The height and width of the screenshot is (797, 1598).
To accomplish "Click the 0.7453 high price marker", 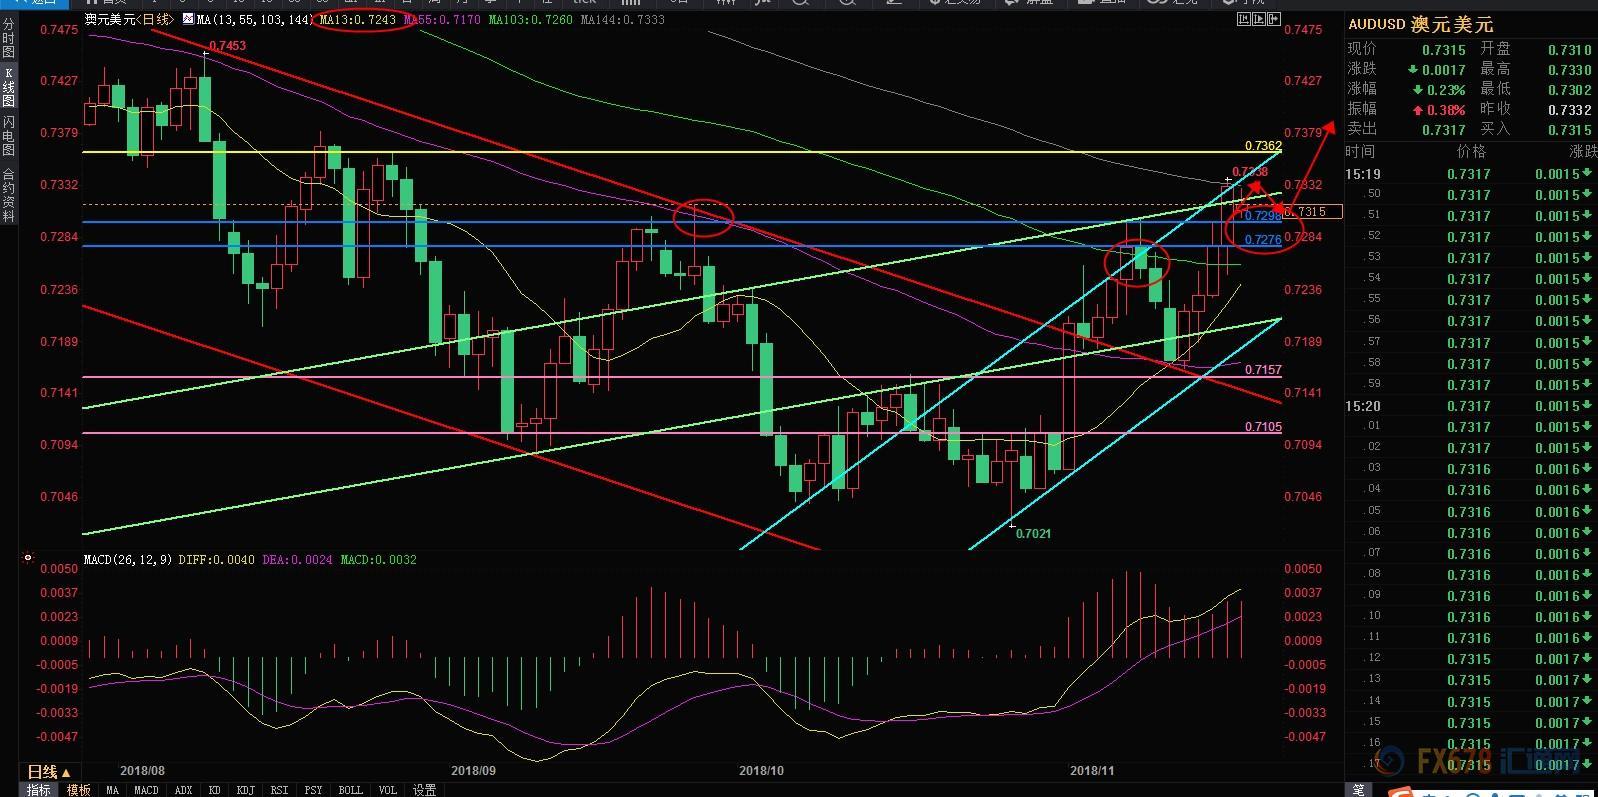I will click(227, 46).
